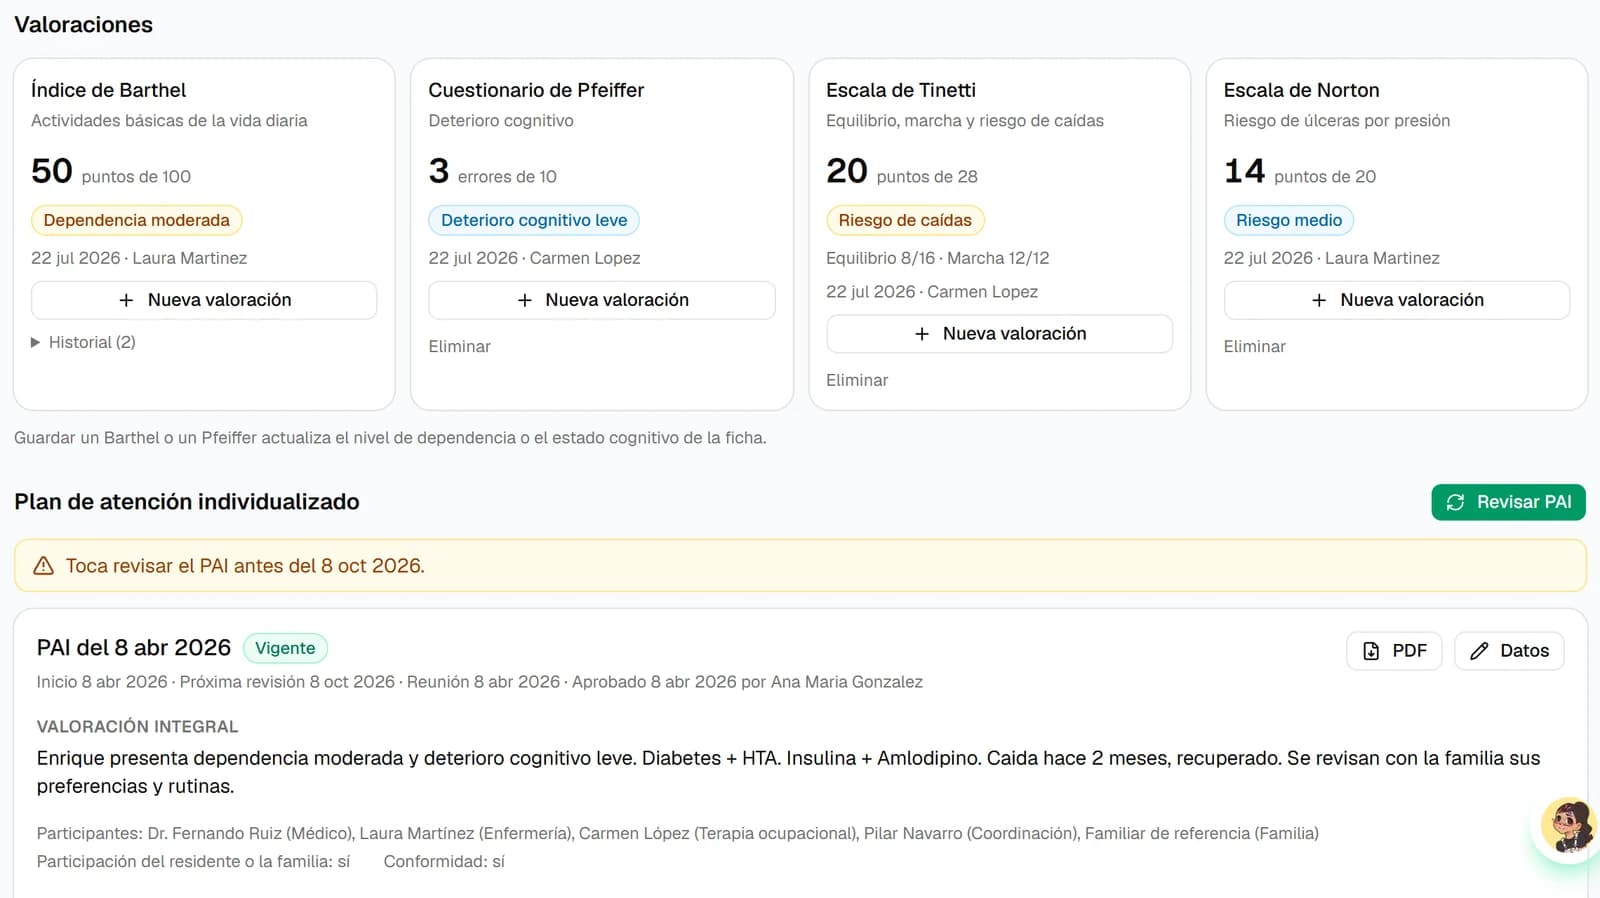This screenshot has height=898, width=1600.
Task: Add Nueva valoración for Cuestionario de Pfeiffer
Action: coord(602,300)
